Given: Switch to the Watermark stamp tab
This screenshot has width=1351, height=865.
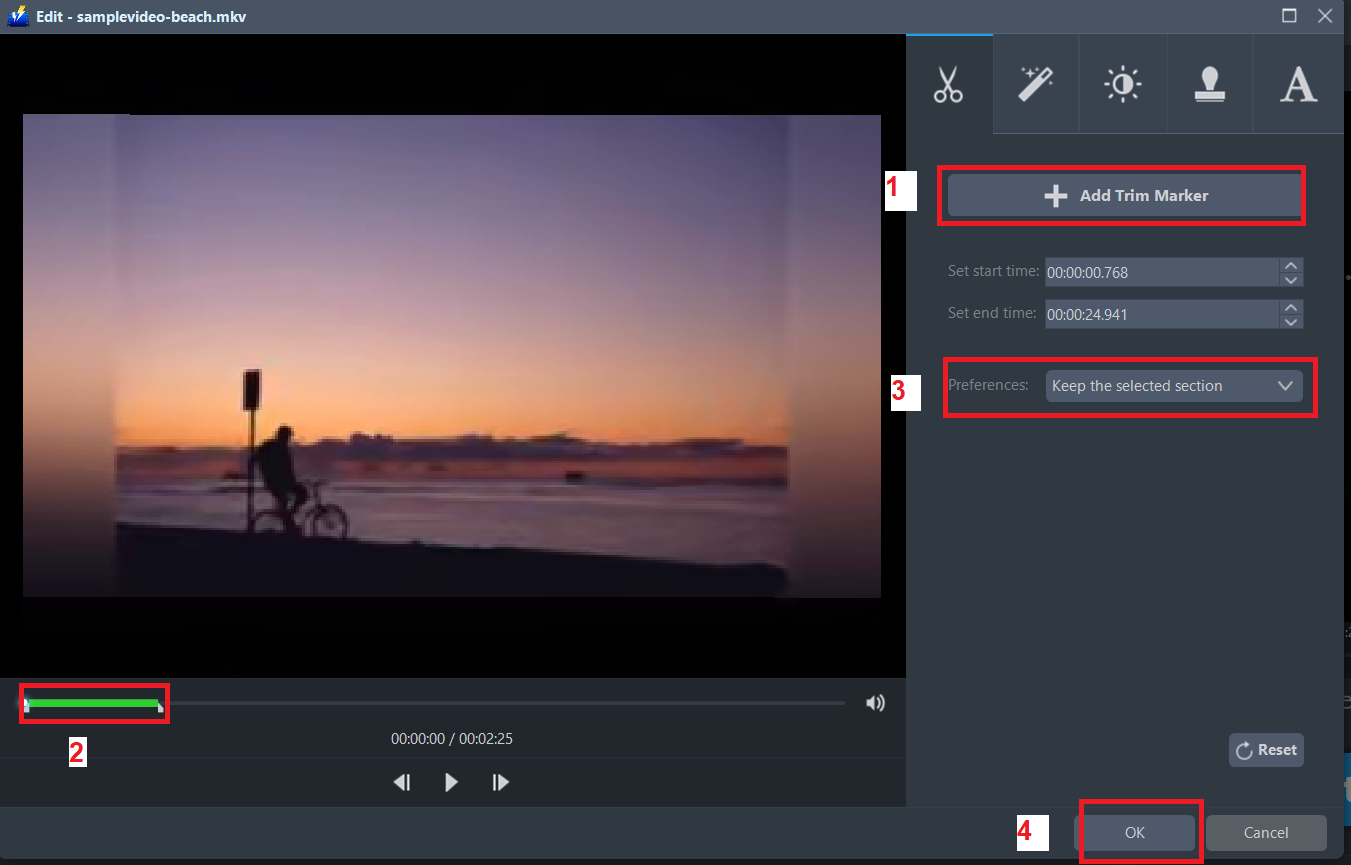Looking at the screenshot, I should pyautogui.click(x=1210, y=84).
